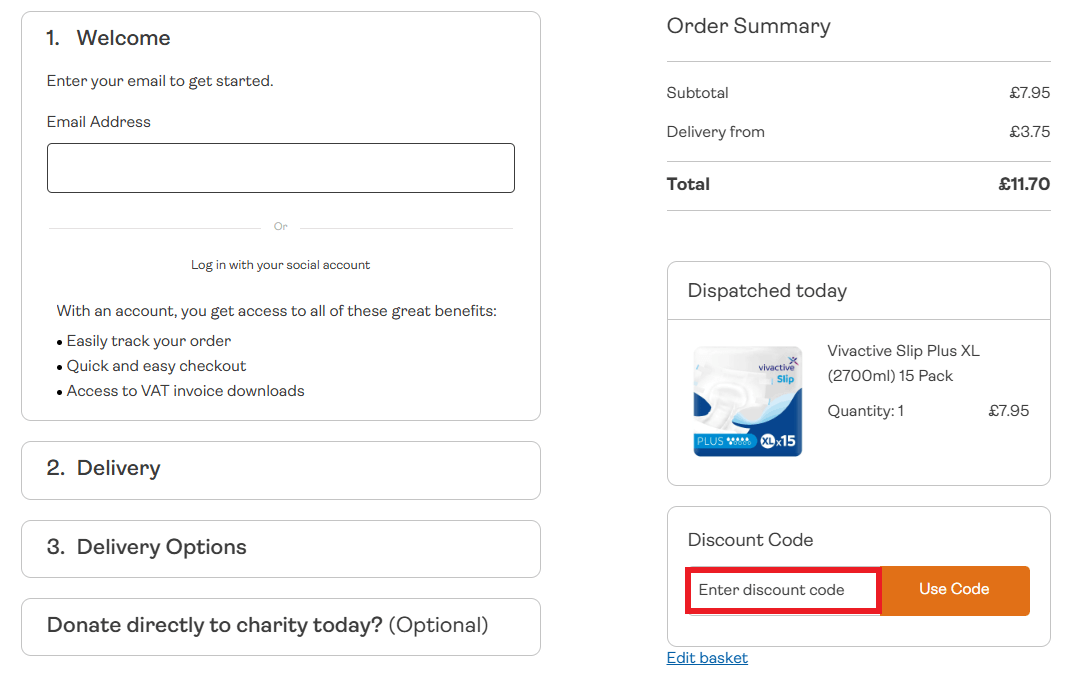
Task: Click the Use Code button
Action: click(x=954, y=591)
